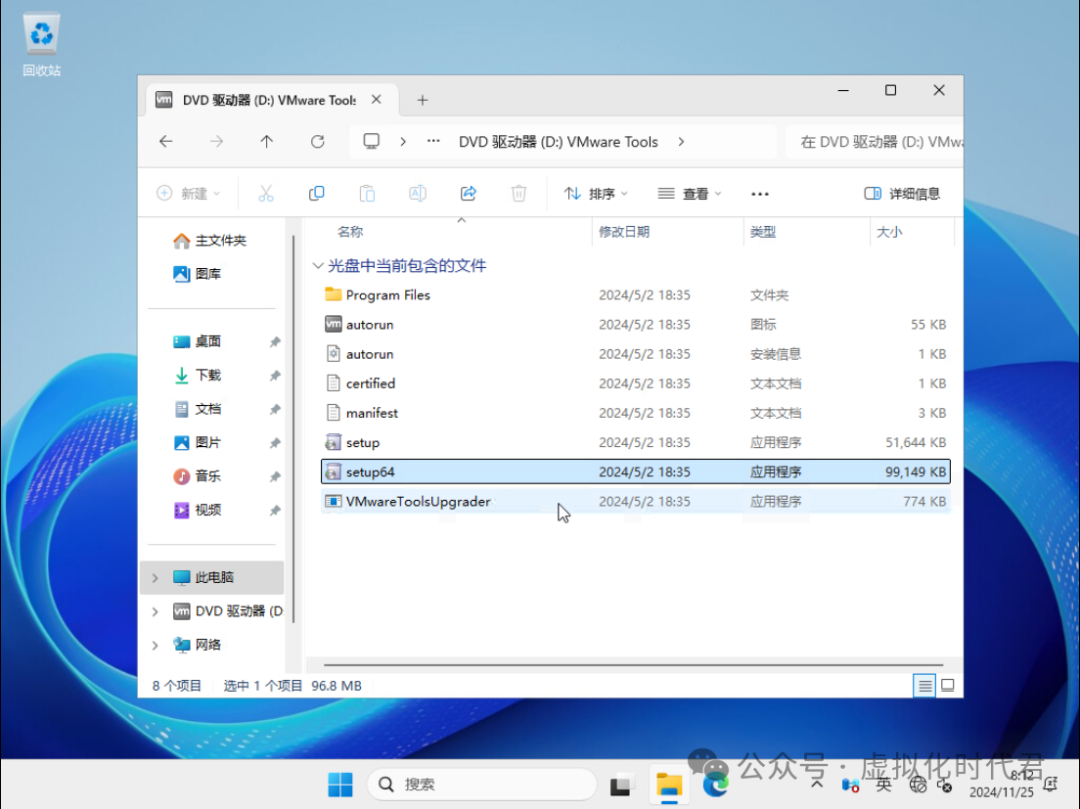This screenshot has width=1080, height=809.
Task: Click the navigation pane vertical scrollbar
Action: point(294,427)
